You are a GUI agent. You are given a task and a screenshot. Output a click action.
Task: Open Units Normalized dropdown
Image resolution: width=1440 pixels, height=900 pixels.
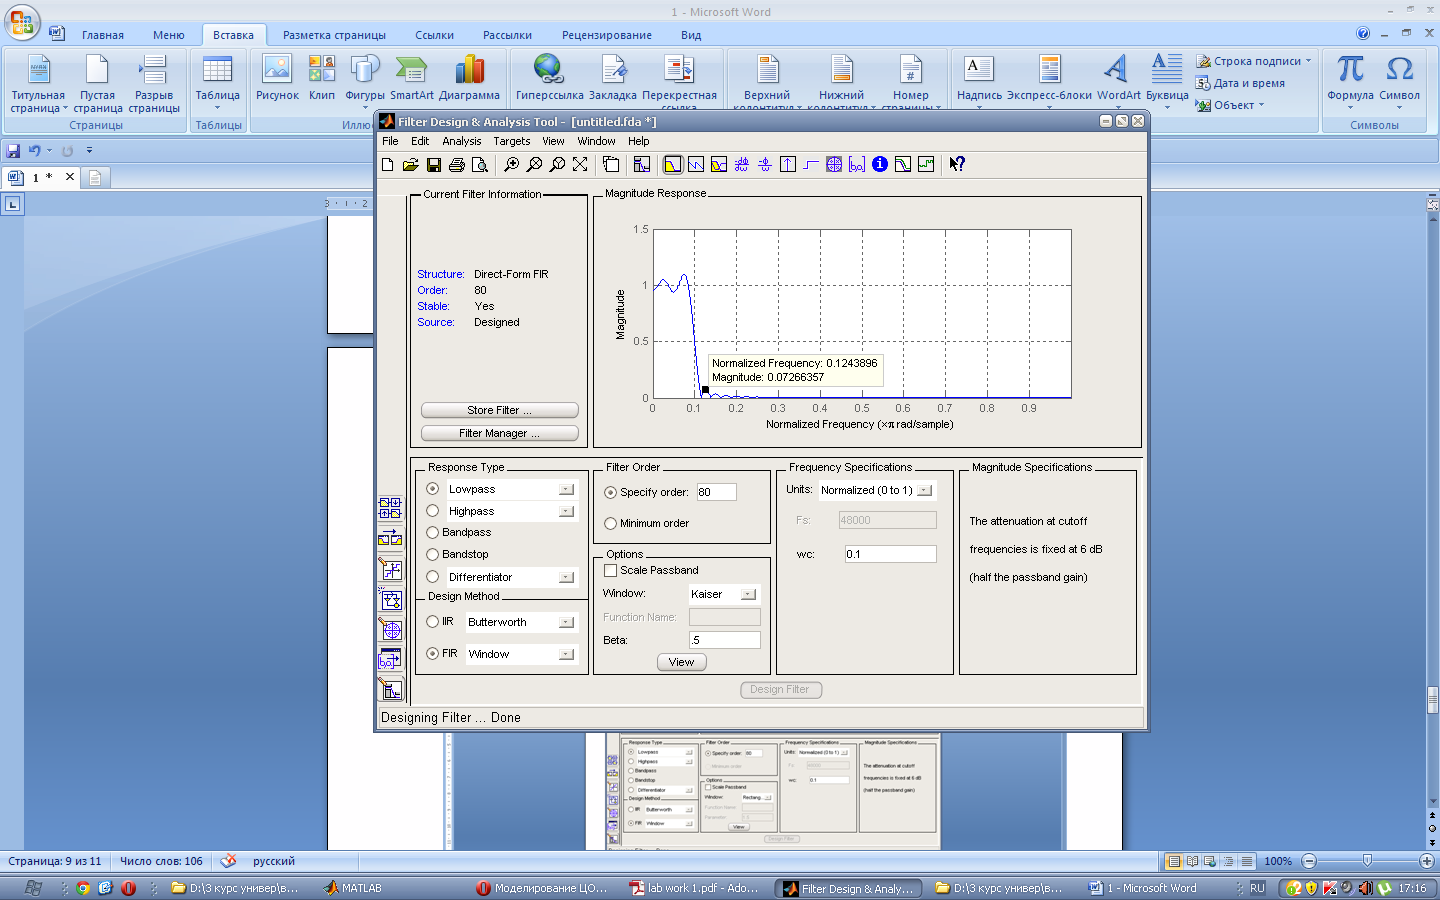[x=924, y=490]
